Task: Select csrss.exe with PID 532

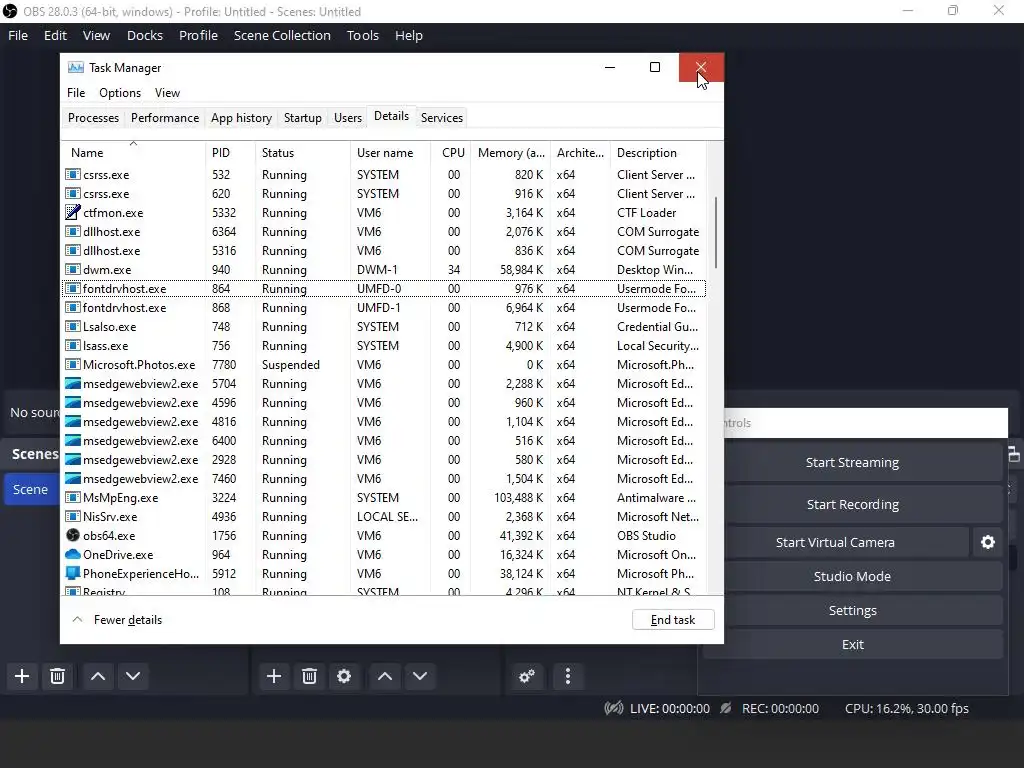Action: [384, 174]
